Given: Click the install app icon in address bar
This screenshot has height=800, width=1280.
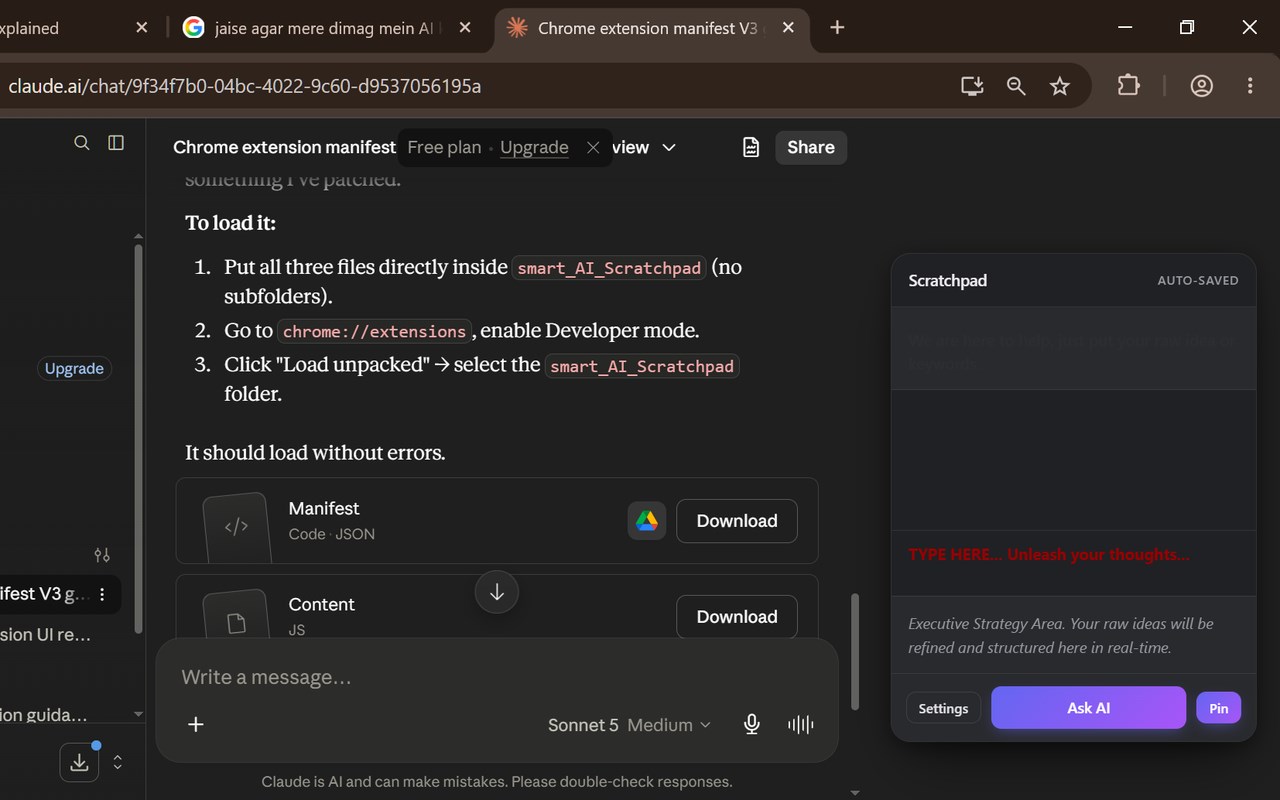Looking at the screenshot, I should pos(972,86).
